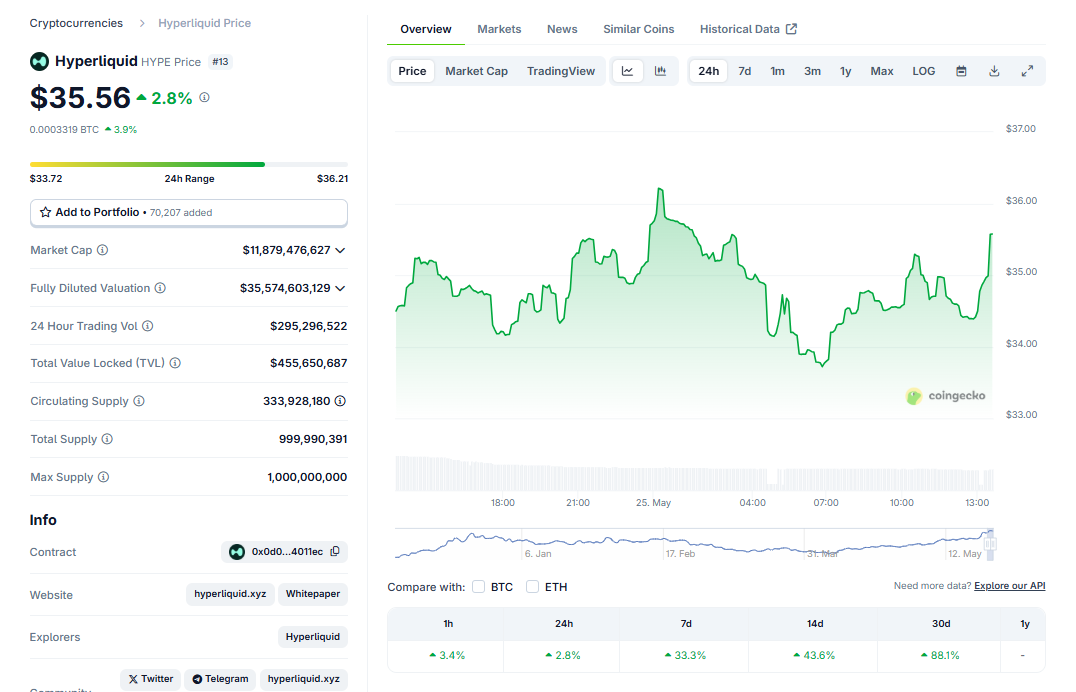This screenshot has height=692, width=1076.
Task: Select 1m chart timeframe
Action: [x=777, y=71]
